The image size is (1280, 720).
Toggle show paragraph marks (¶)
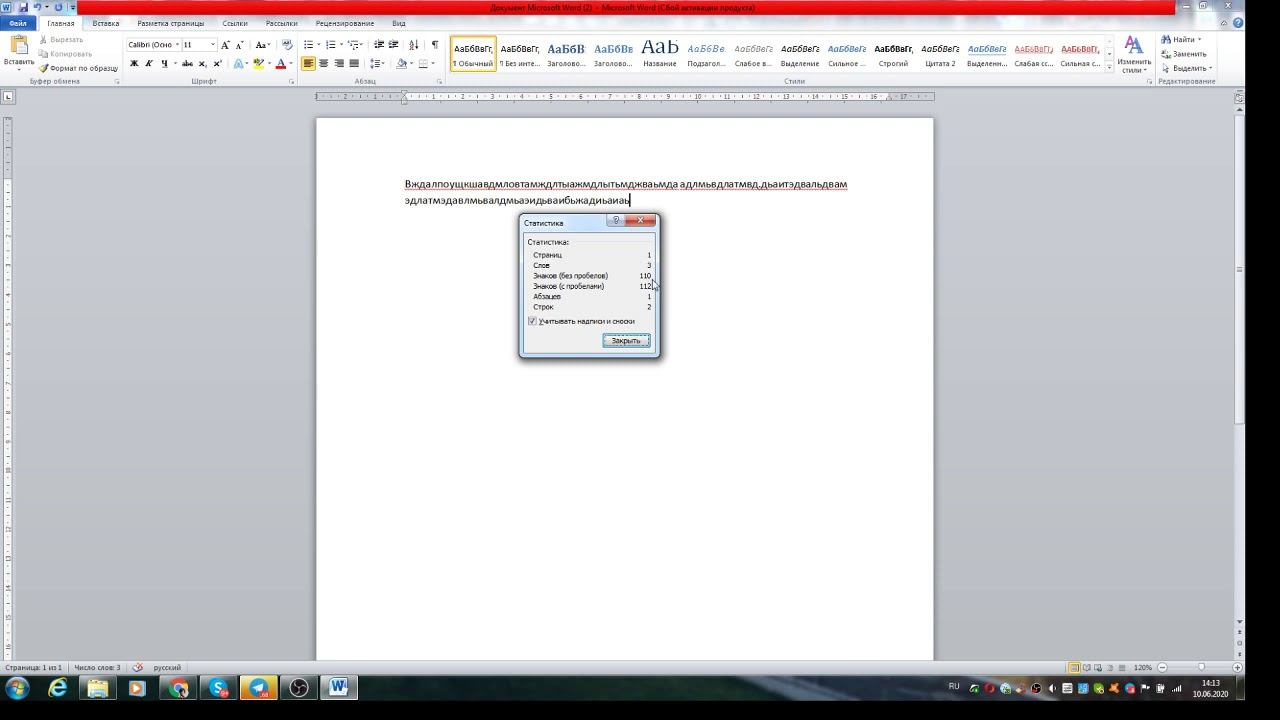pos(434,45)
